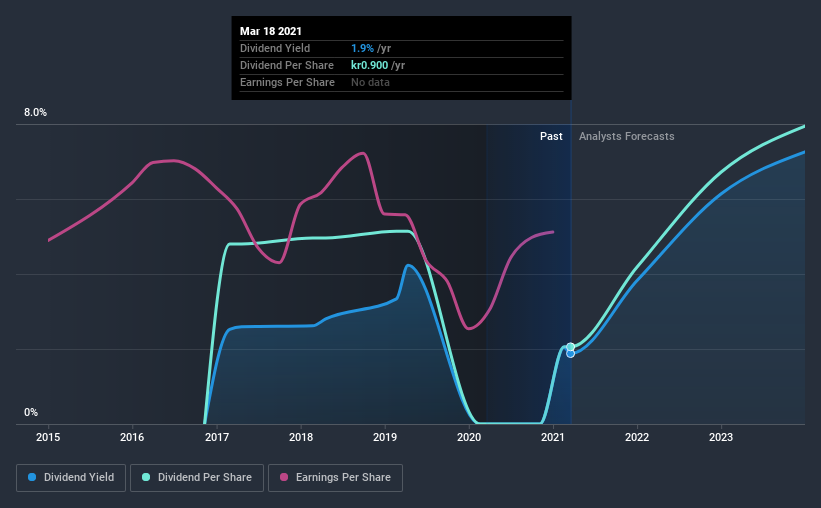Image resolution: width=821 pixels, height=508 pixels.
Task: Click the 2023 x-axis label
Action: tap(721, 437)
